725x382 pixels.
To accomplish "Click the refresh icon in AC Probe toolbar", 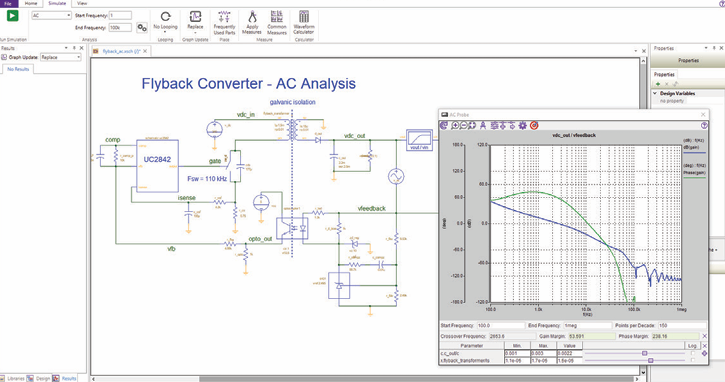I will 444,125.
